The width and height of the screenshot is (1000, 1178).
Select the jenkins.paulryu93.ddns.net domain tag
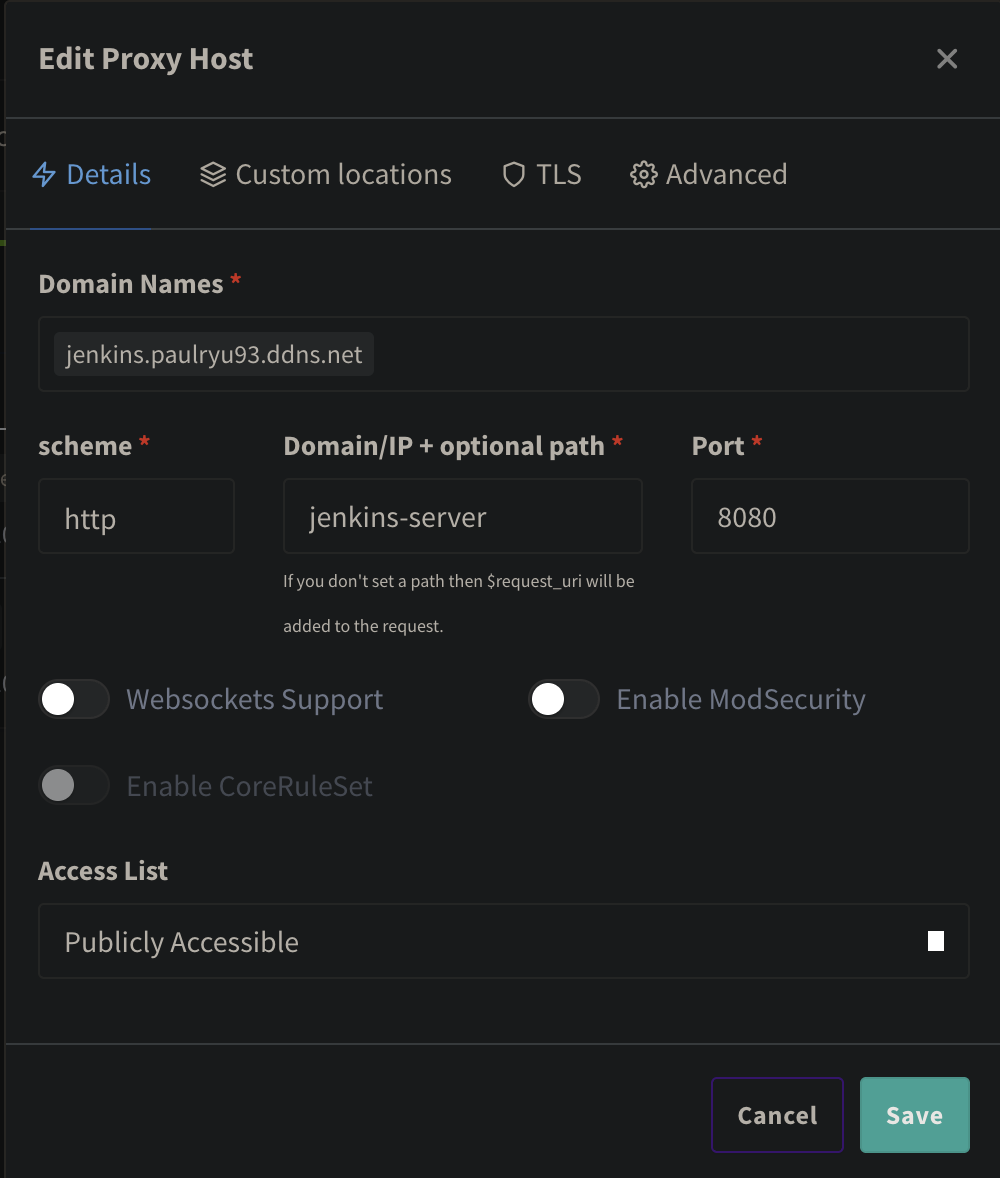point(214,354)
